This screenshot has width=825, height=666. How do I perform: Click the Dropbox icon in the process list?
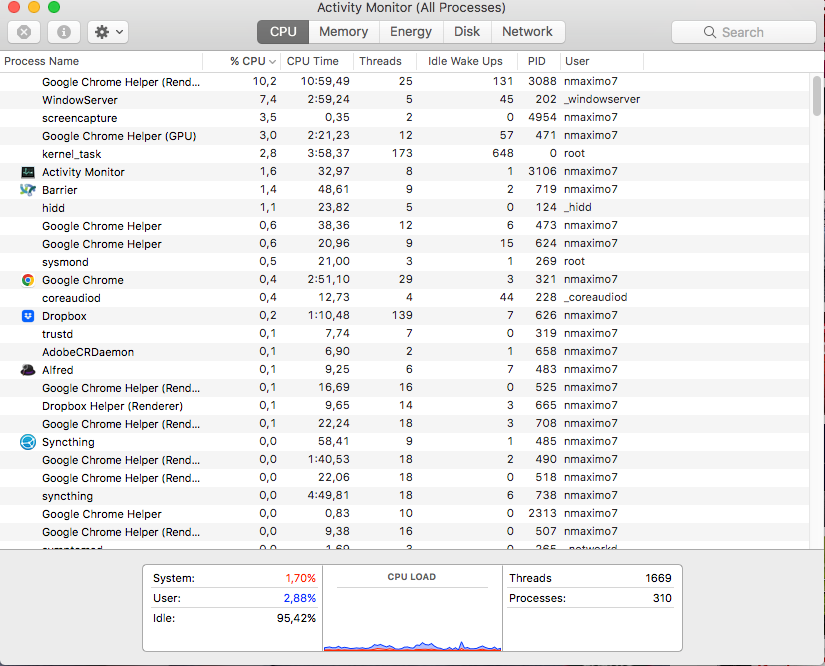pos(27,316)
